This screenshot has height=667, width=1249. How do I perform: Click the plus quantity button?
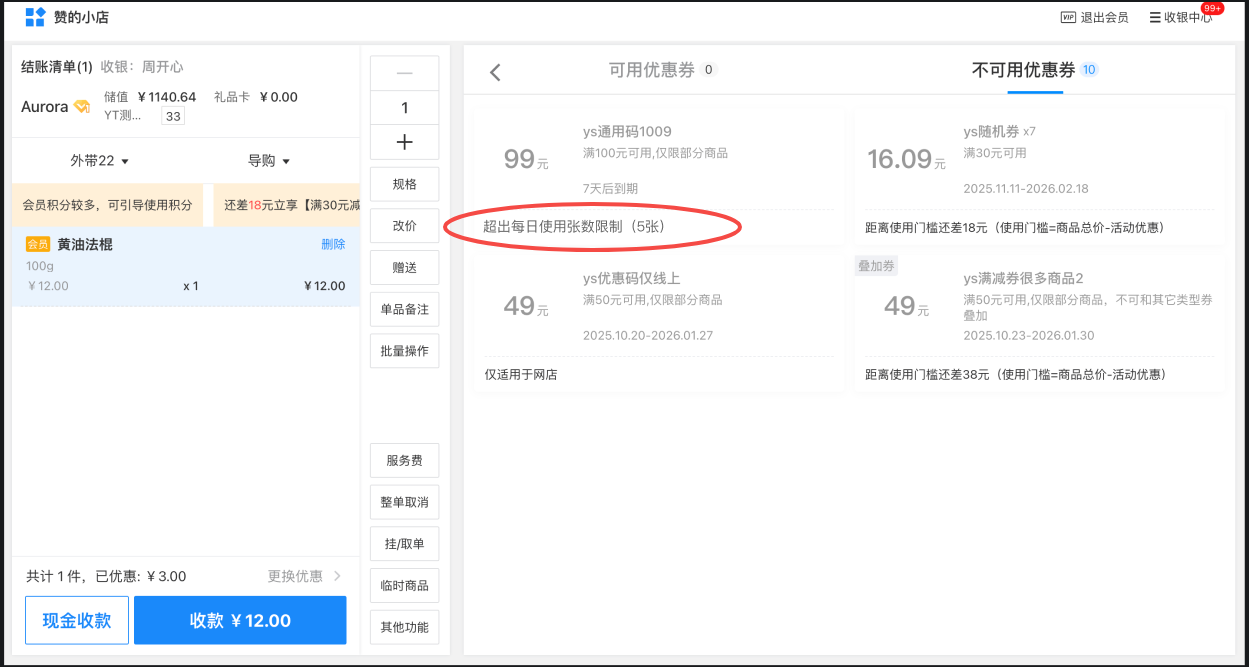click(x=404, y=142)
